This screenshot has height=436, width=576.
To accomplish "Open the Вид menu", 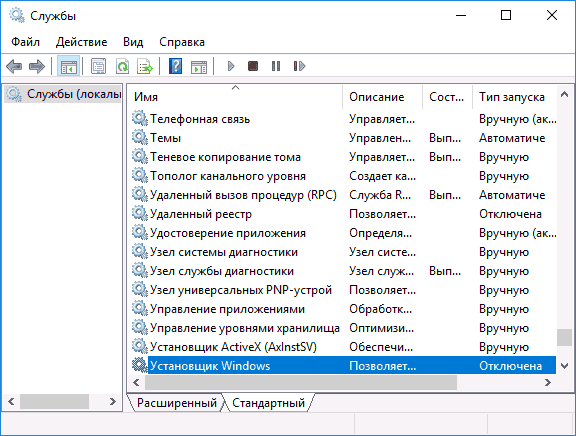I will point(133,42).
